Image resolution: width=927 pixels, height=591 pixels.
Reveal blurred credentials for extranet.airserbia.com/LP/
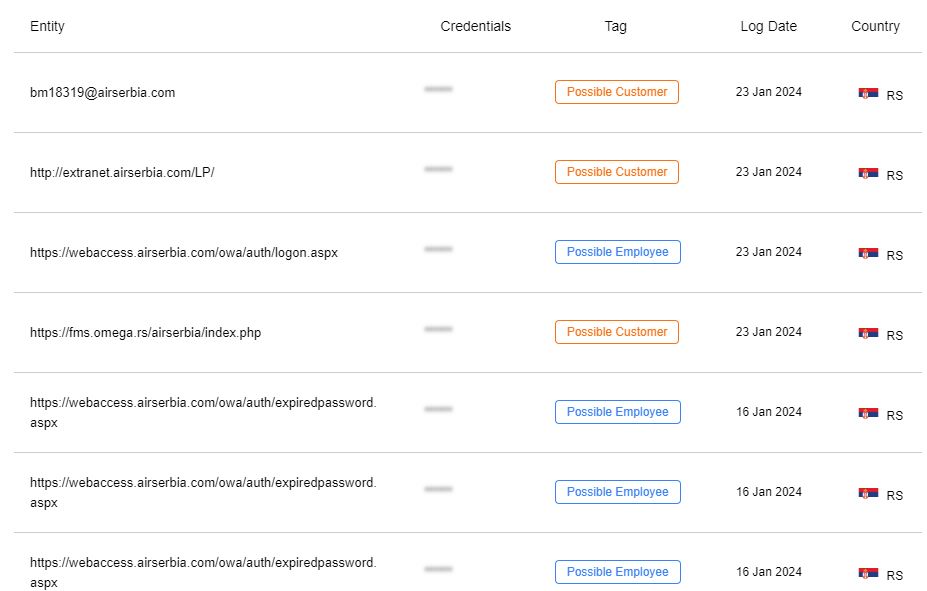click(x=438, y=169)
